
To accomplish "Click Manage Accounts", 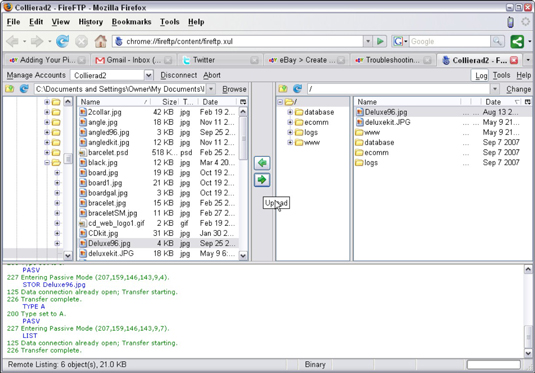I will (x=36, y=75).
